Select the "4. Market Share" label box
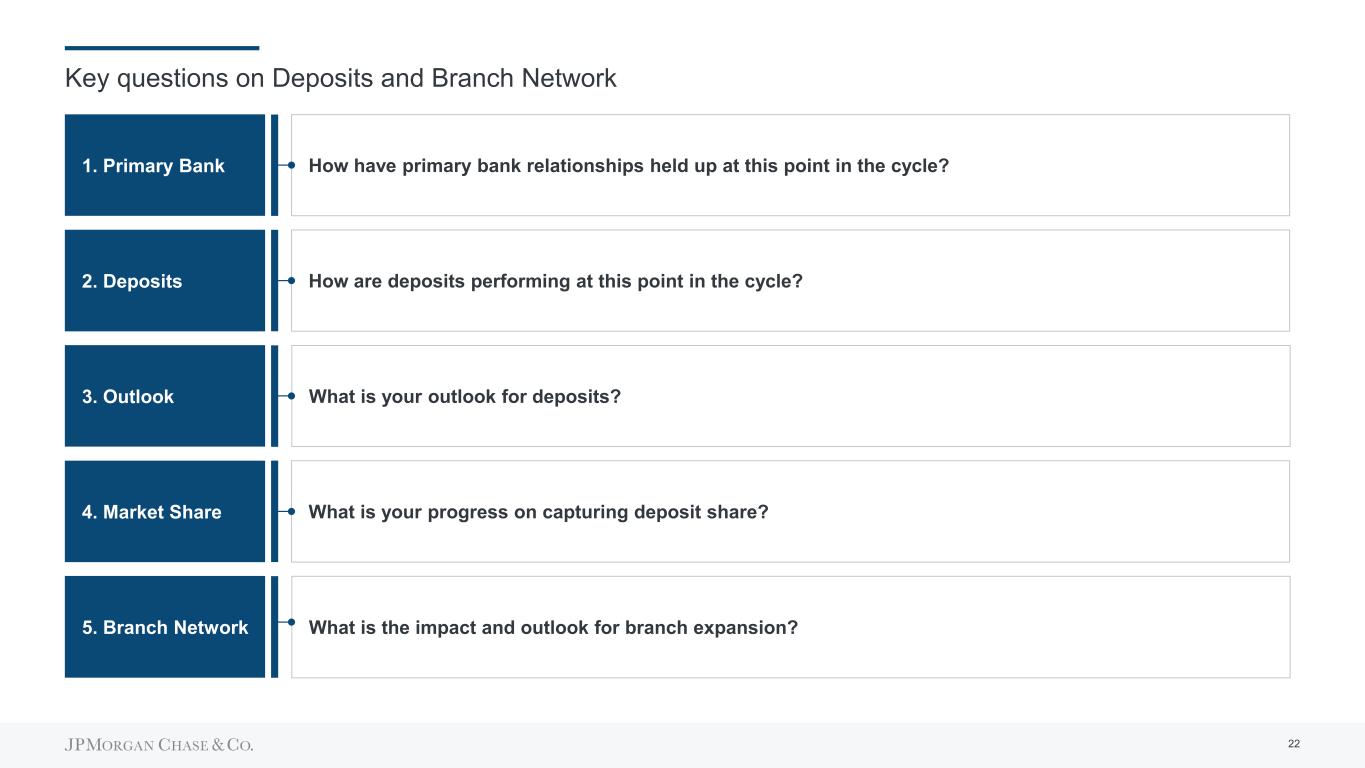 coord(165,511)
